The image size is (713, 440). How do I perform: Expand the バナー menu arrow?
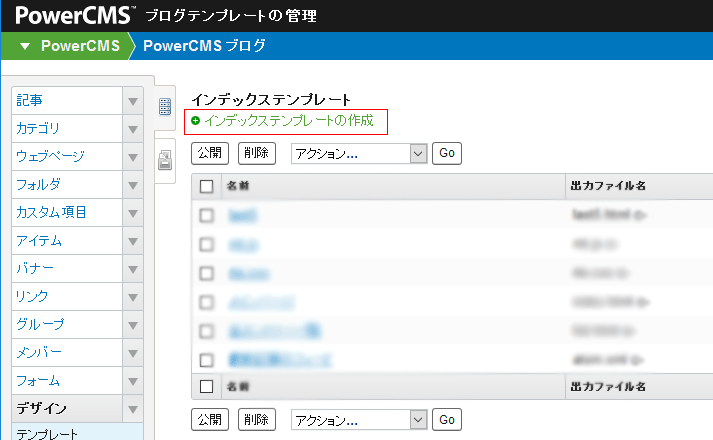click(133, 269)
